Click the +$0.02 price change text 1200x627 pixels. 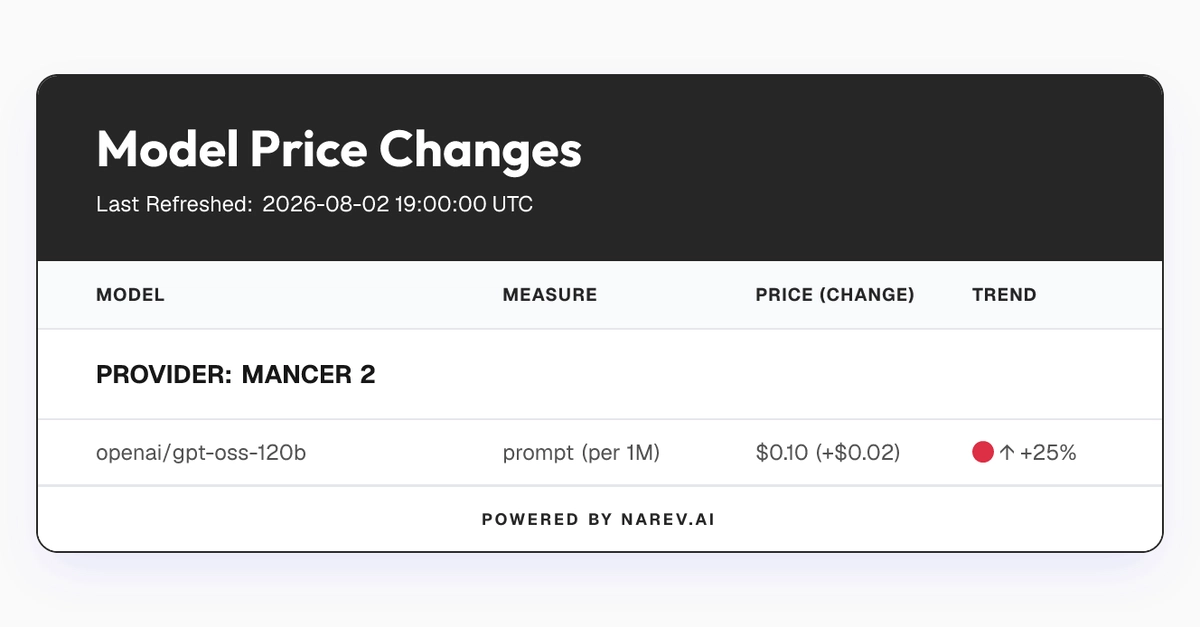856,453
